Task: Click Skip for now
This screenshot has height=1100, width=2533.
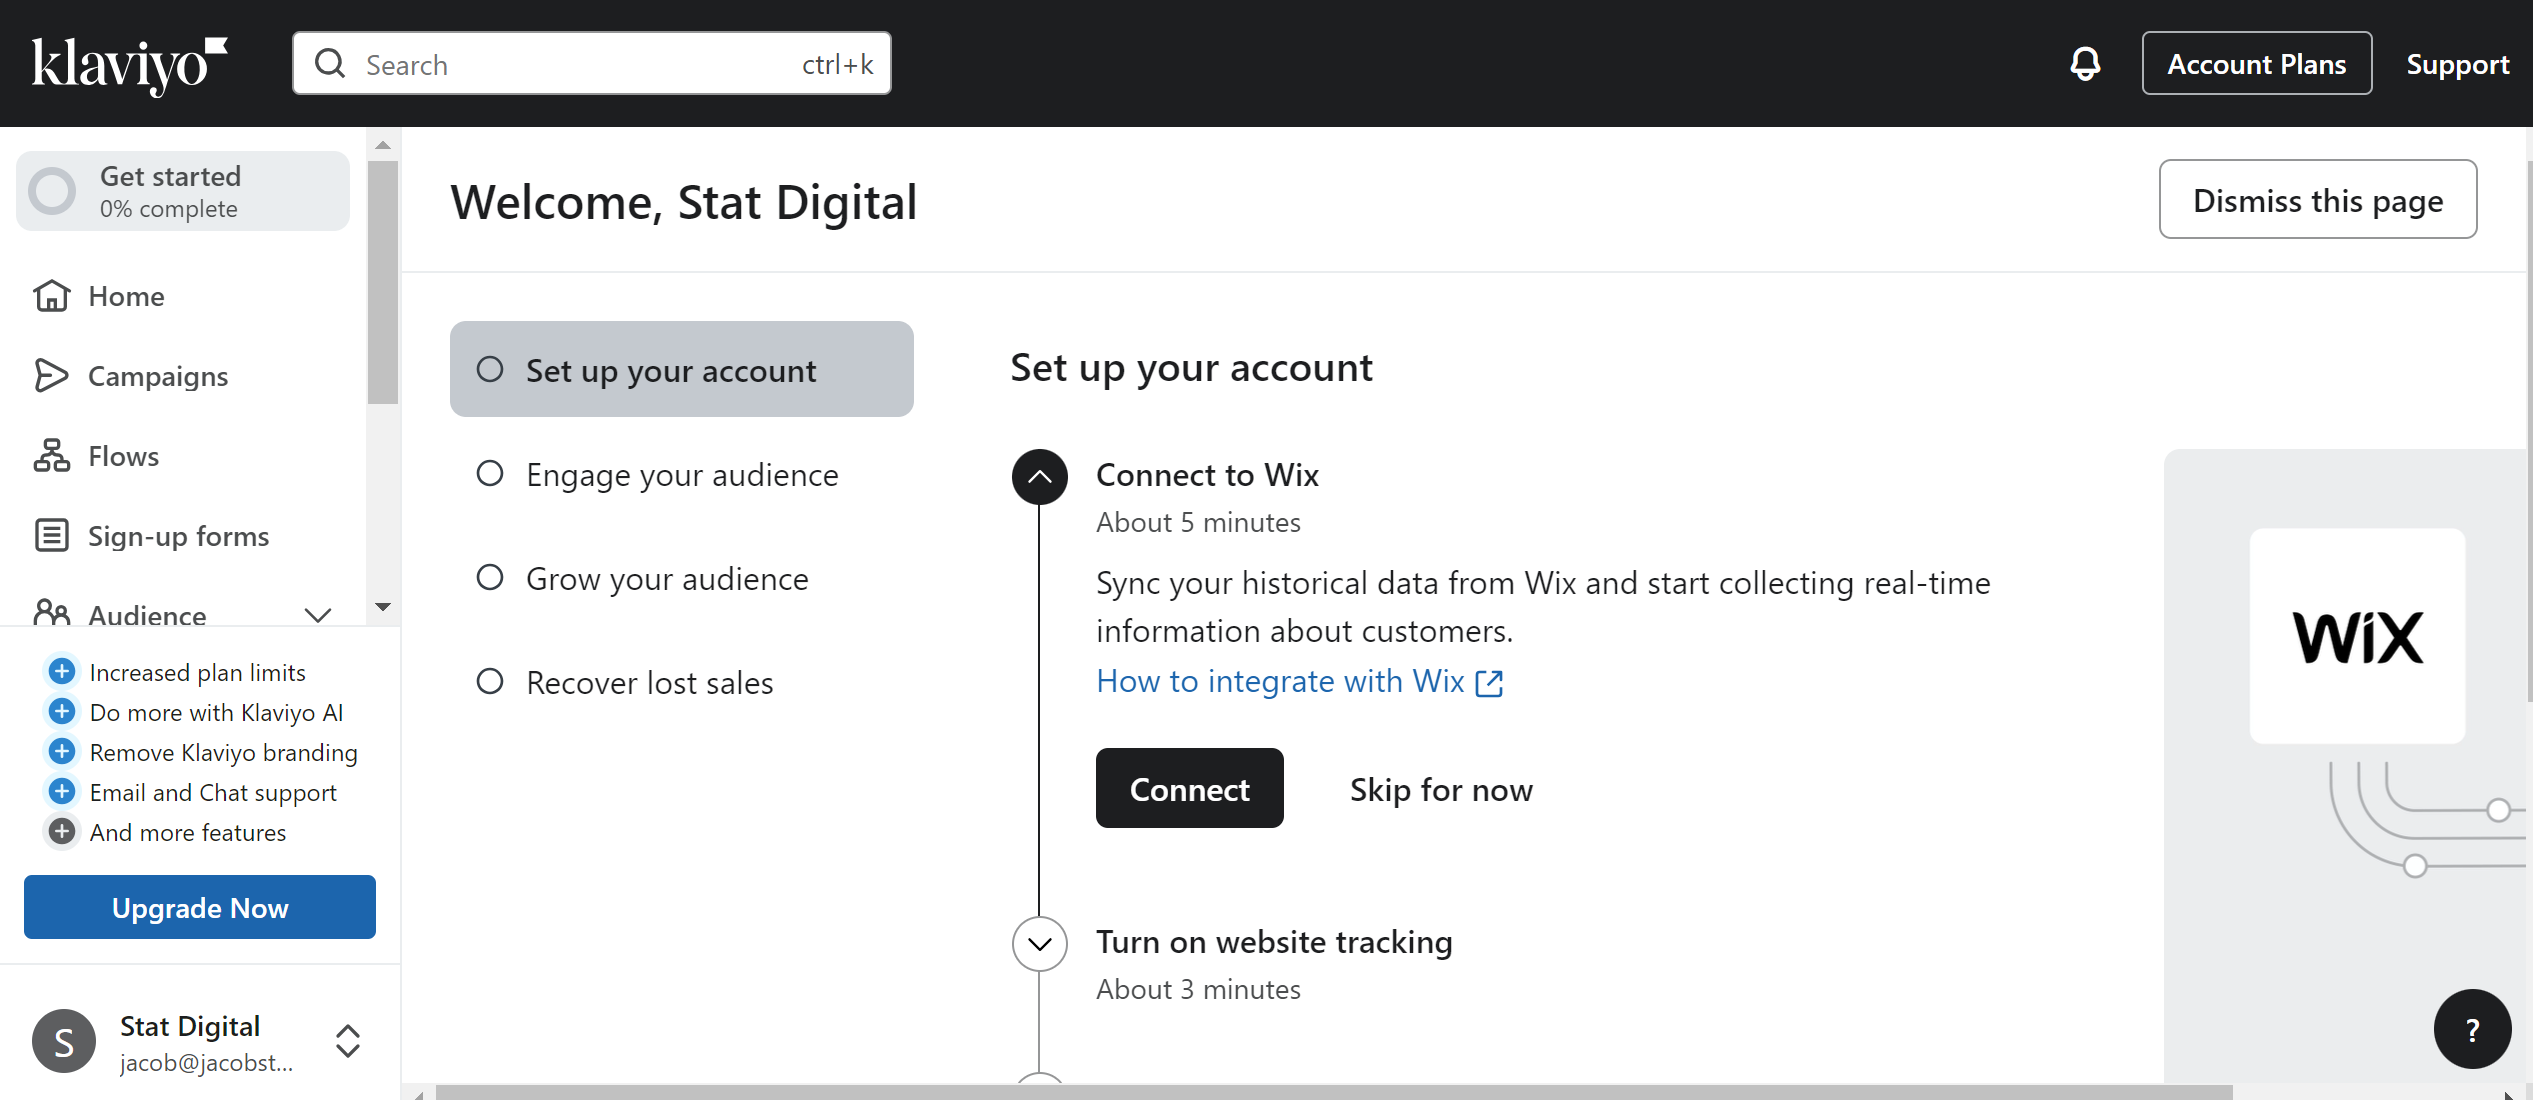Action: pyautogui.click(x=1441, y=789)
